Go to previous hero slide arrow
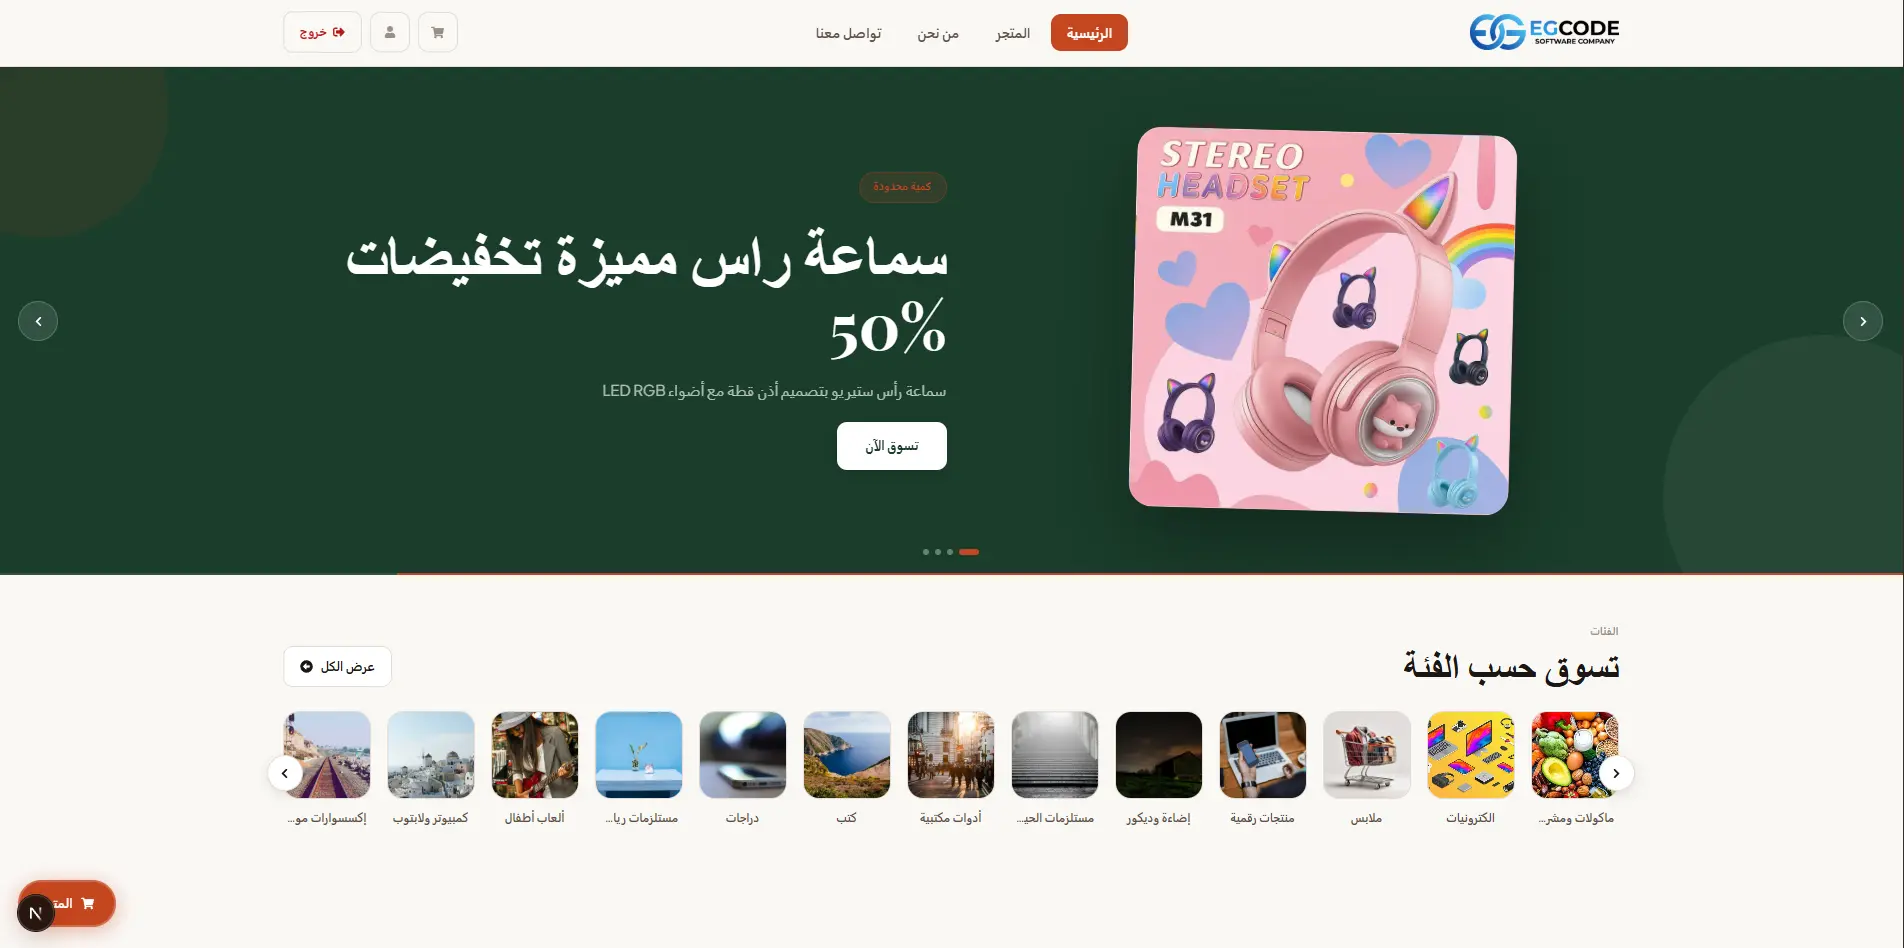 (x=38, y=321)
